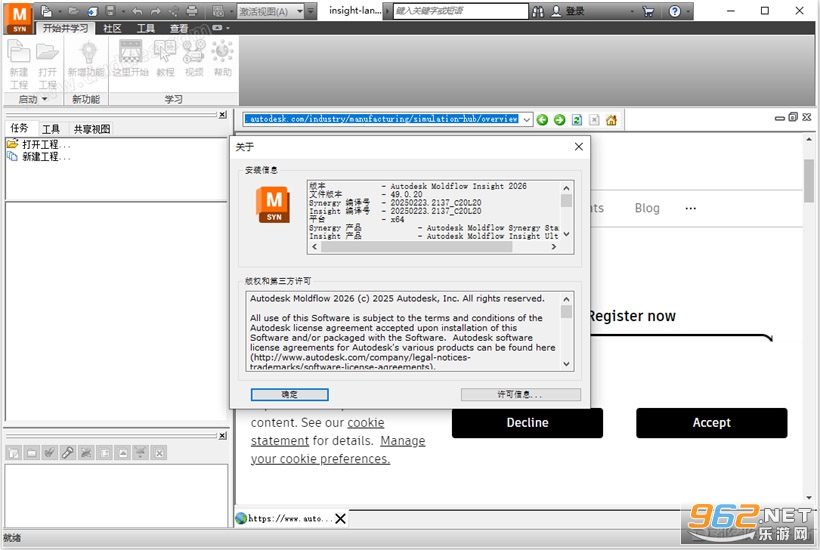Click the keyword search input field

461,11
